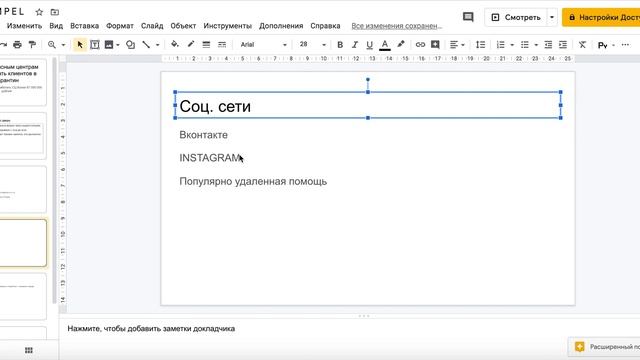Screen dimensions: 640x360
Task: Toggle Bold formatting
Action: tap(340, 45)
